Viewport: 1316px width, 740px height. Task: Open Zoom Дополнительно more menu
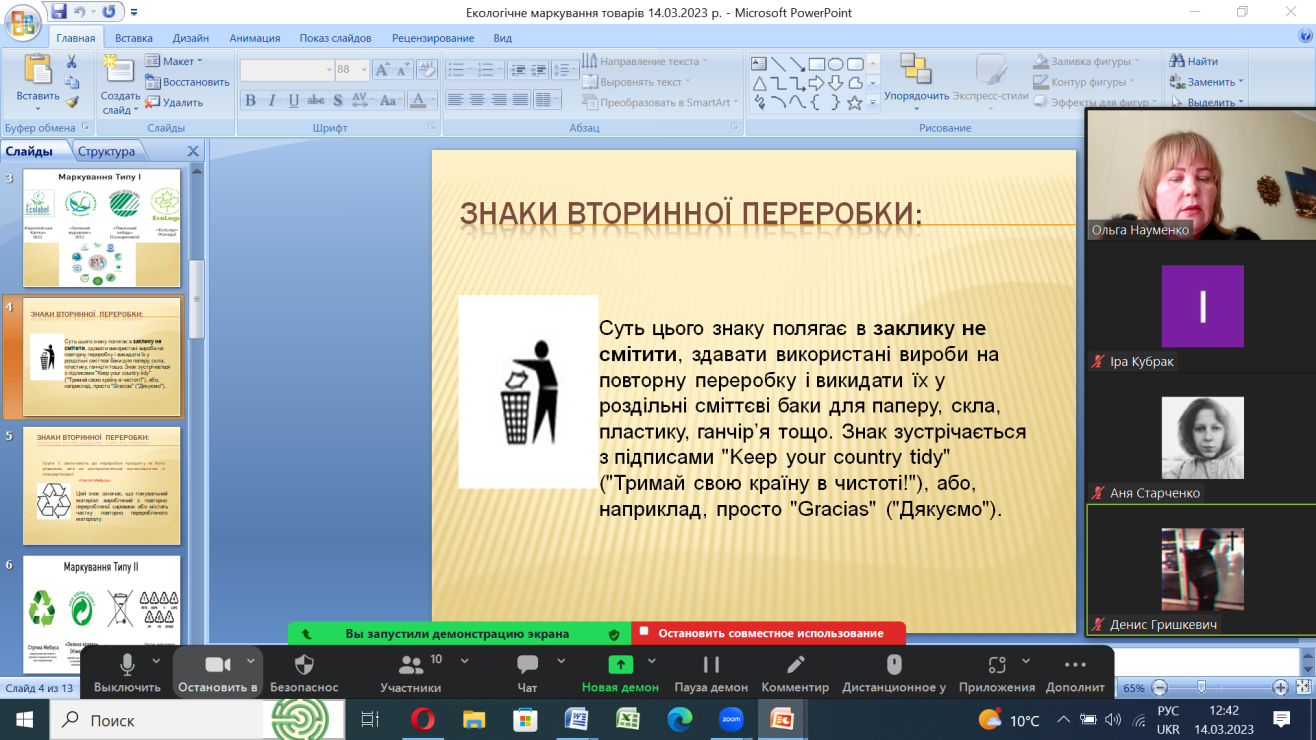(x=1075, y=672)
